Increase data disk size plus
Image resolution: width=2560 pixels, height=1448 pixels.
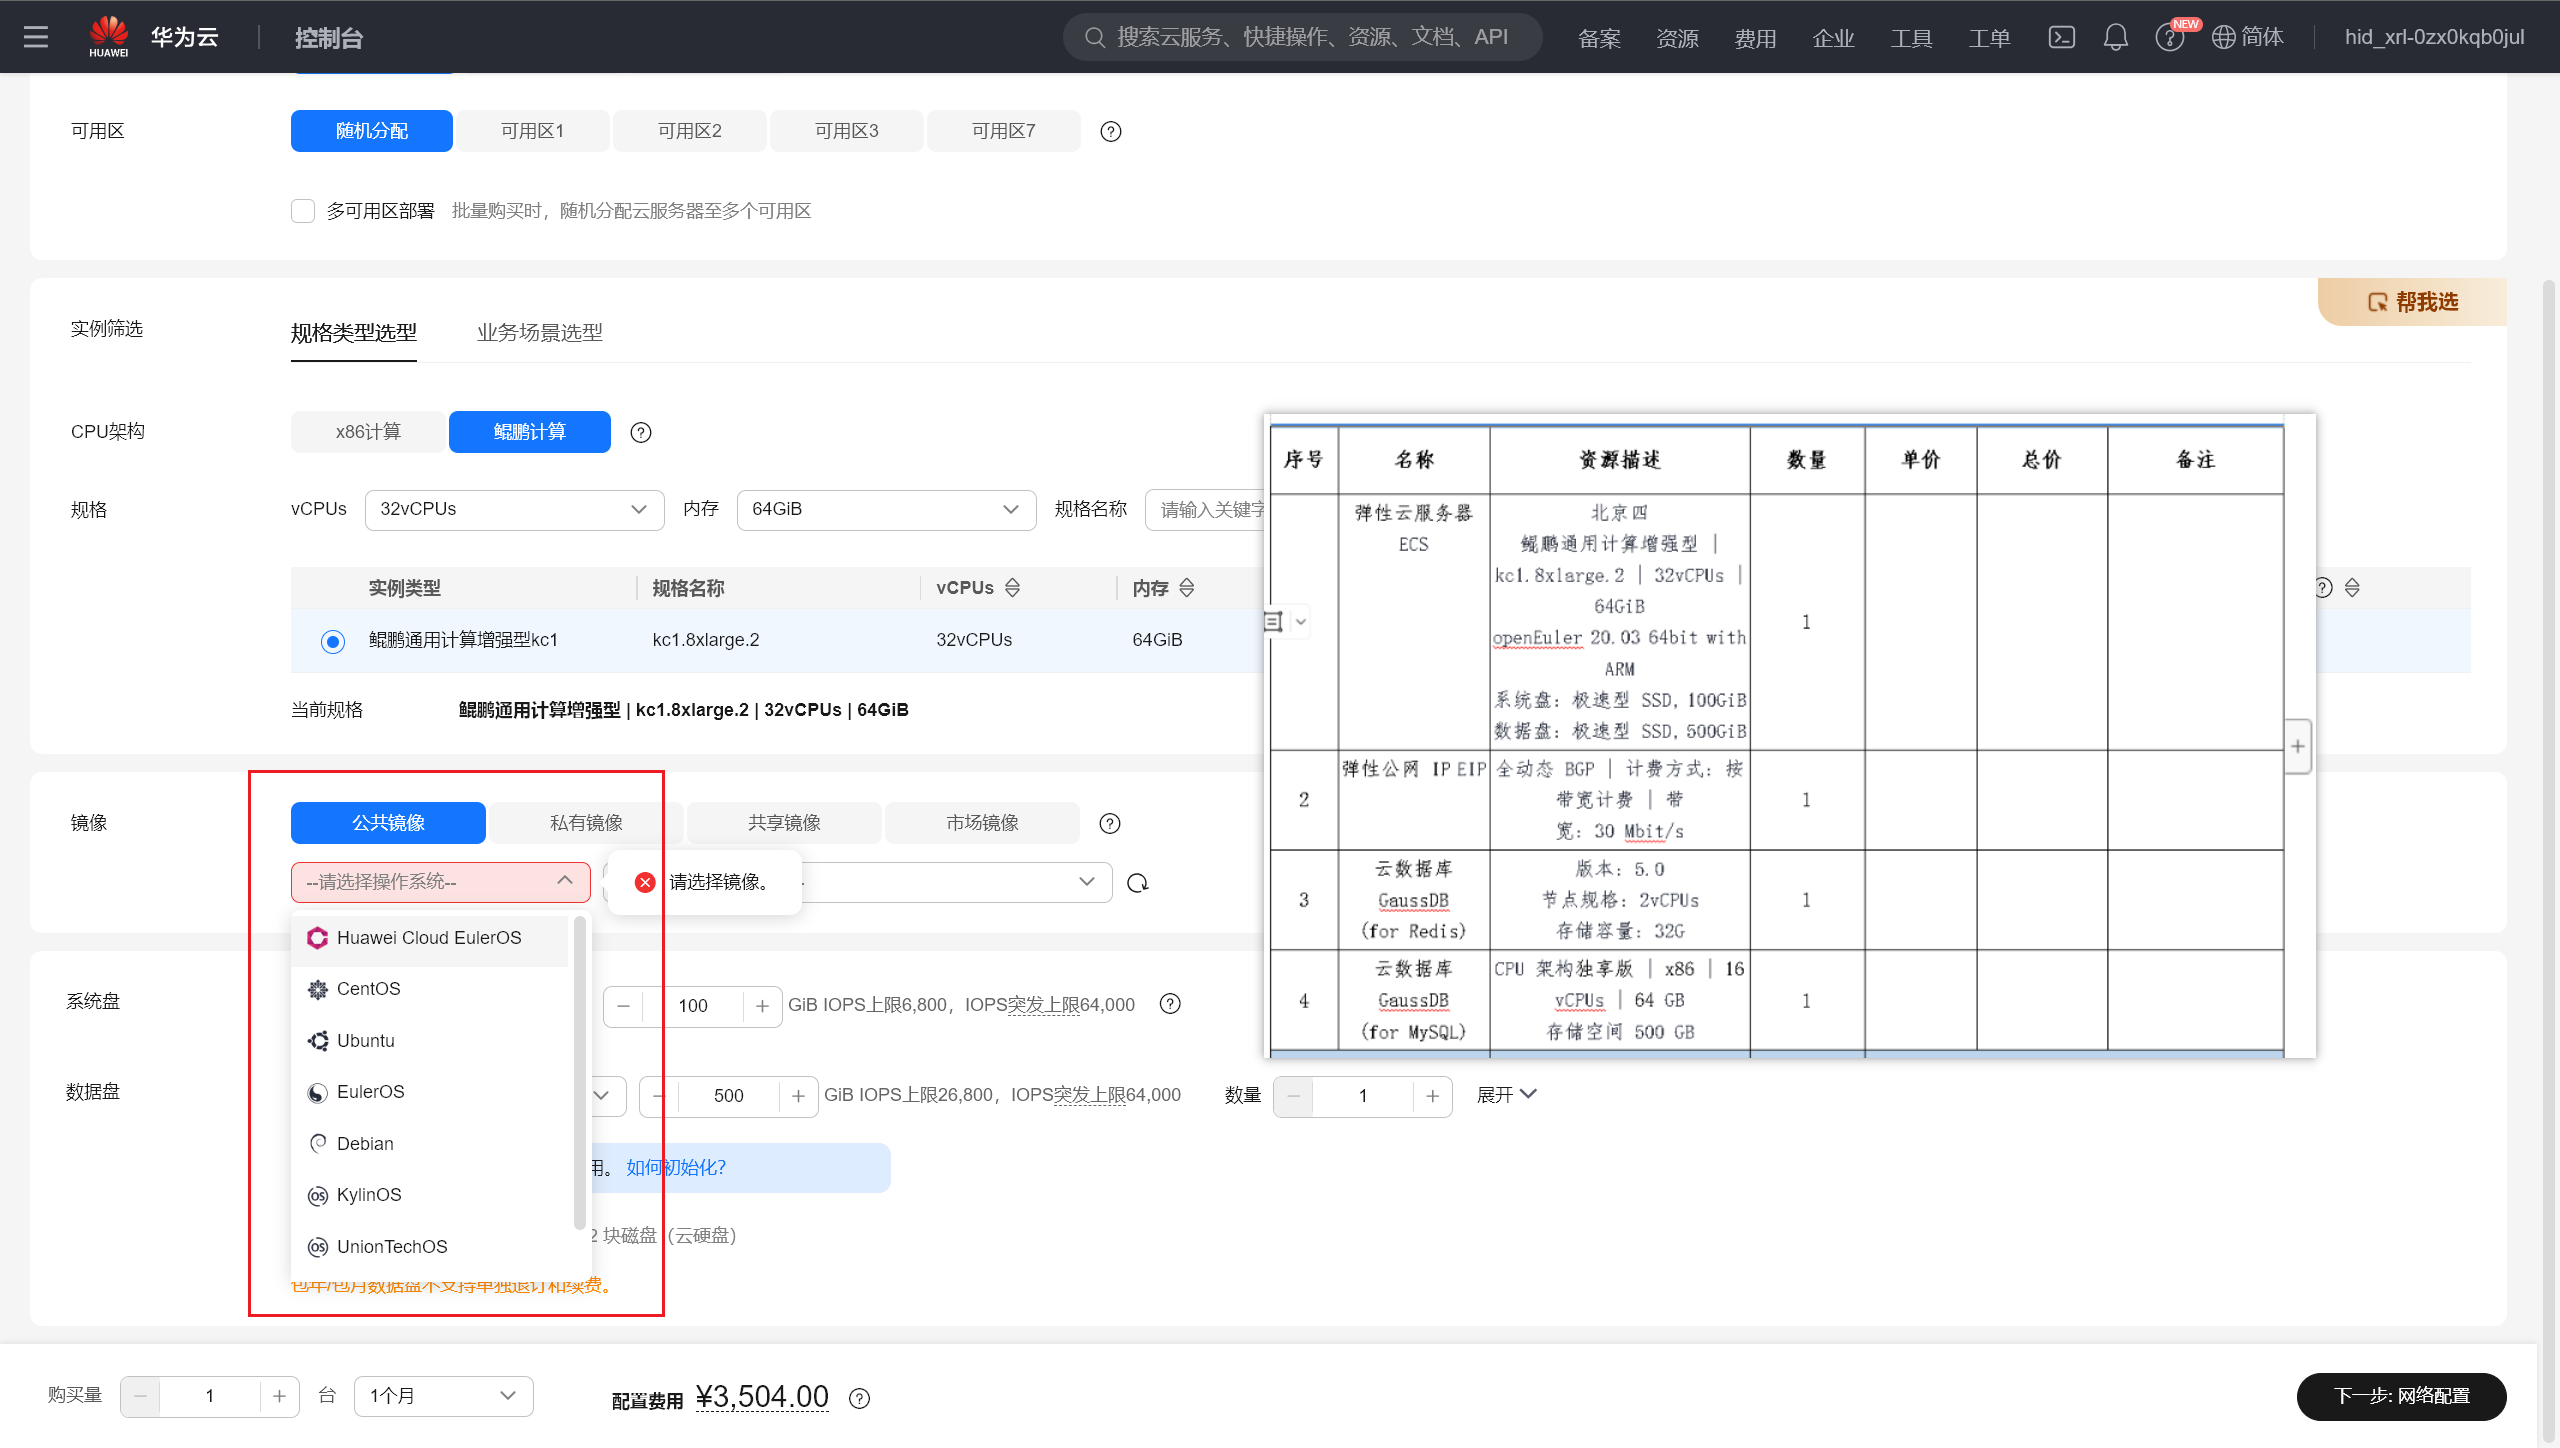click(798, 1096)
